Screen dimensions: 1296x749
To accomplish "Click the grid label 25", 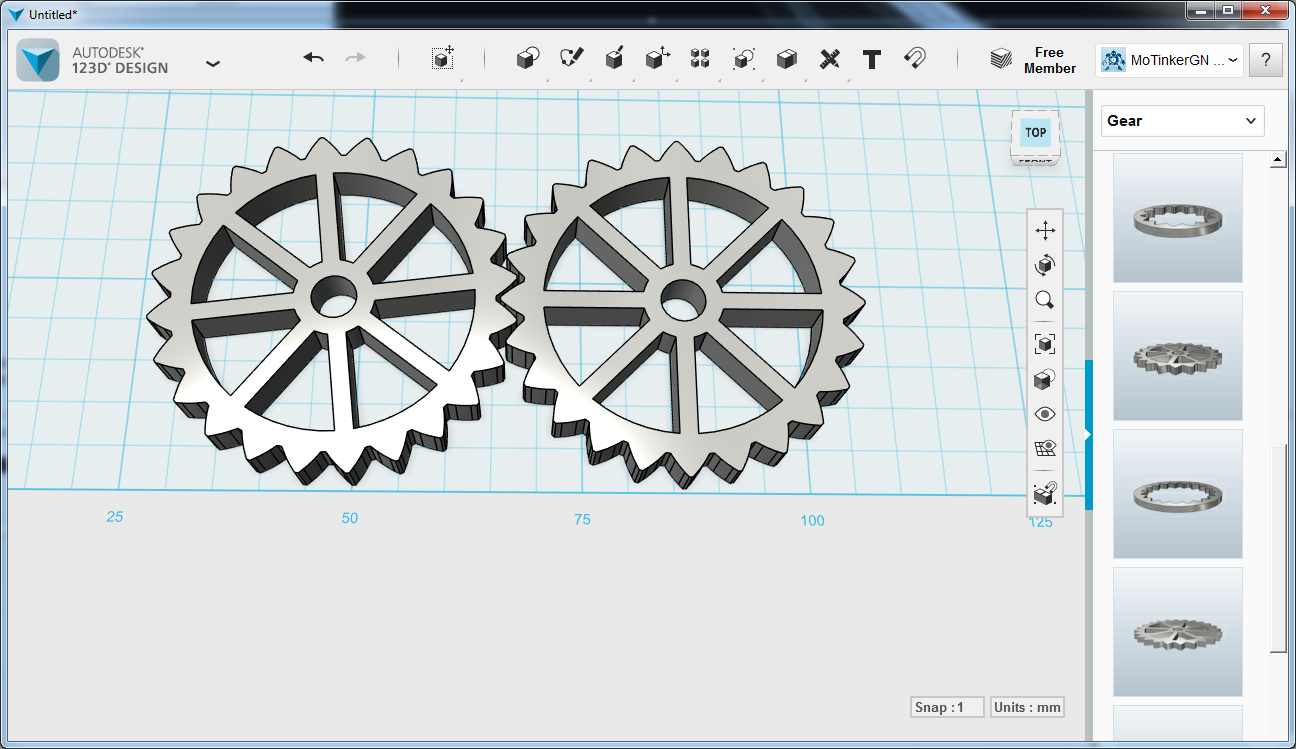I will [115, 517].
